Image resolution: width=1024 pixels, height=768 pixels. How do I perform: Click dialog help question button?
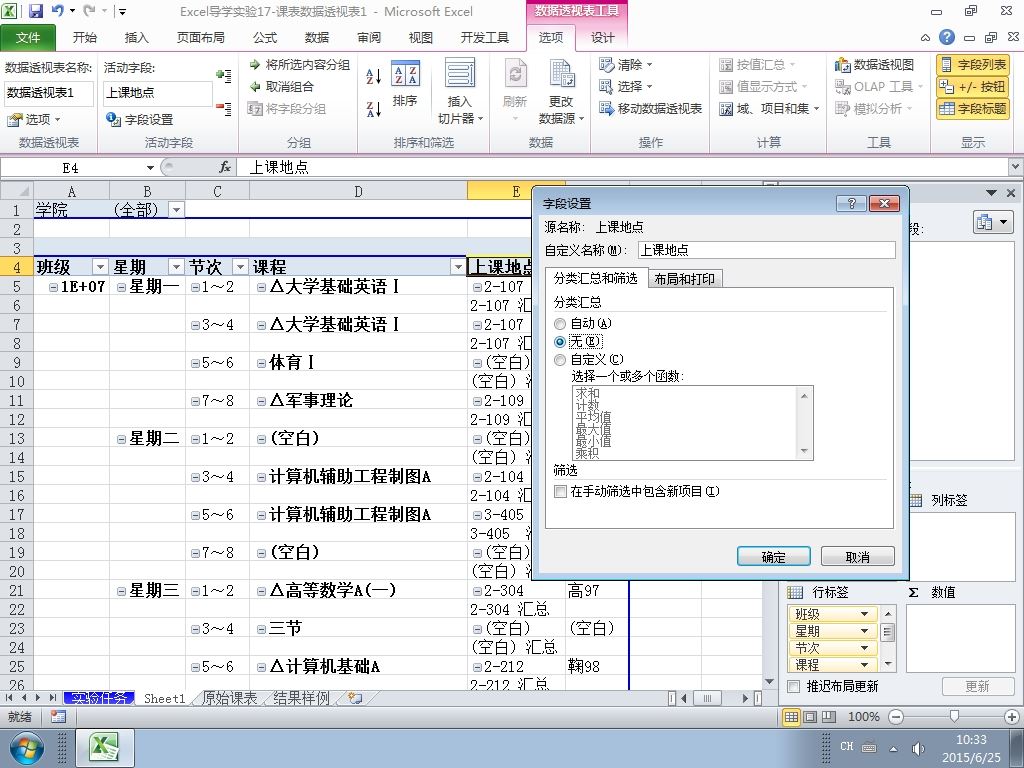(x=851, y=203)
